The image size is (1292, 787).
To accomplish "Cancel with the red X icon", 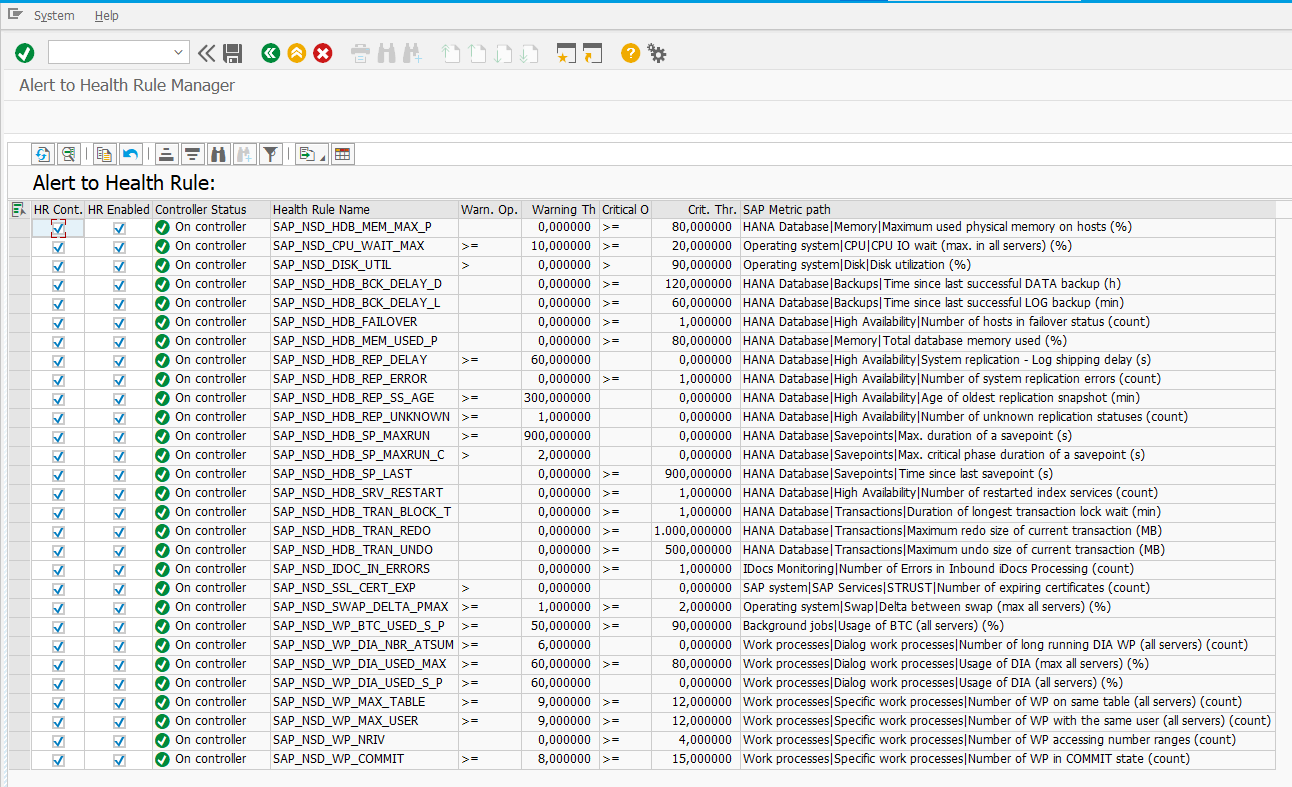I will [323, 53].
